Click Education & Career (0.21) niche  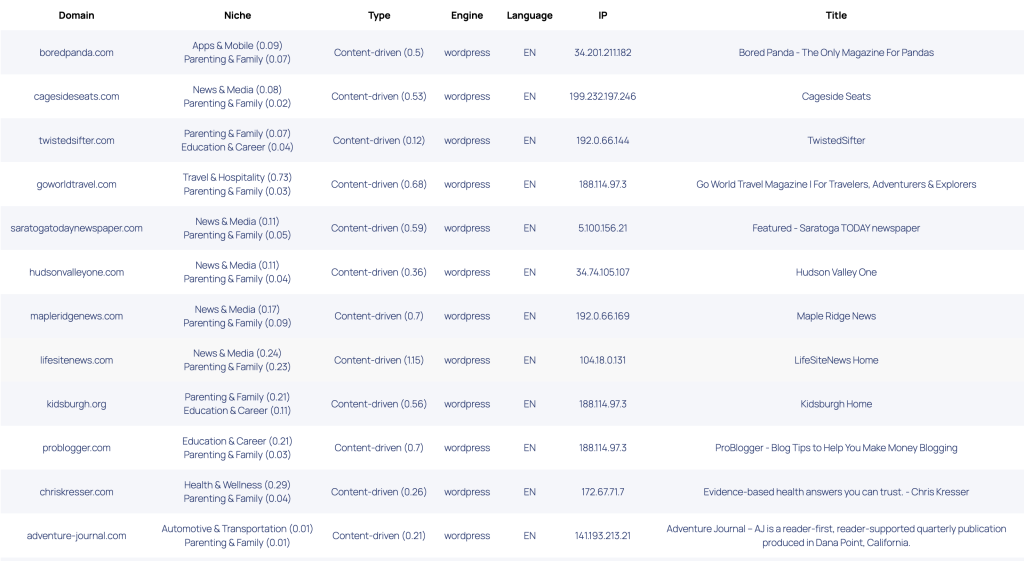[x=237, y=441]
